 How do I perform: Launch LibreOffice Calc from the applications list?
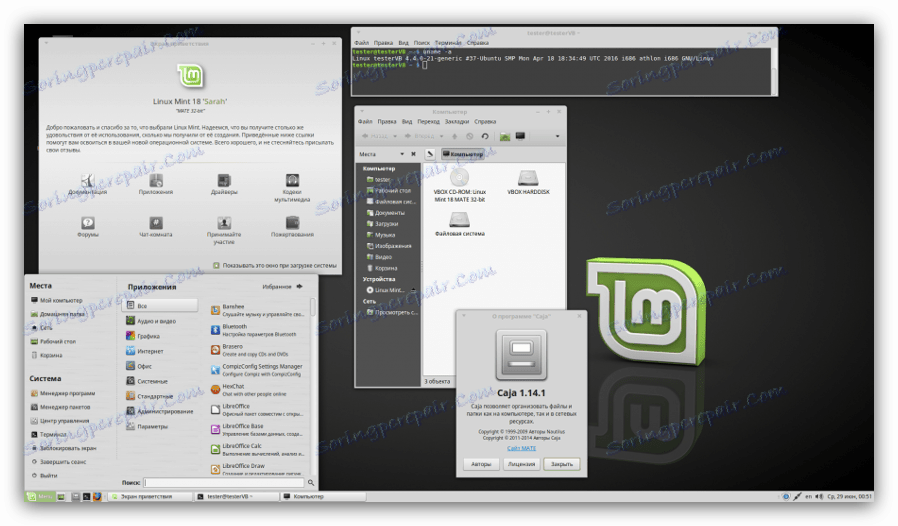pos(258,450)
